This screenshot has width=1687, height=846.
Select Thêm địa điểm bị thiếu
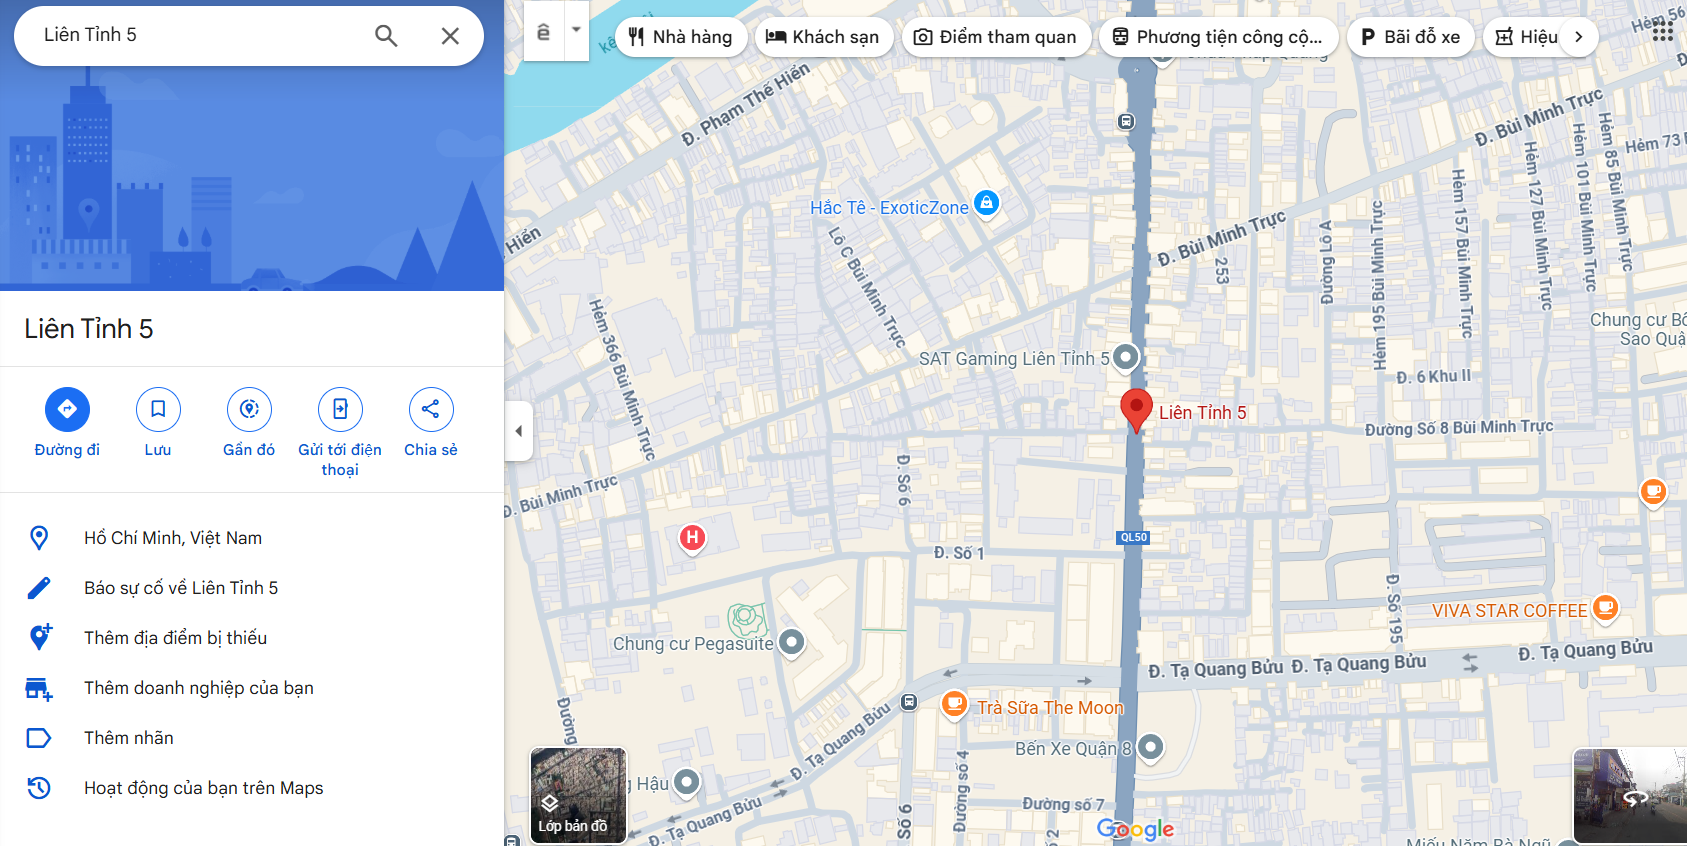click(x=252, y=638)
